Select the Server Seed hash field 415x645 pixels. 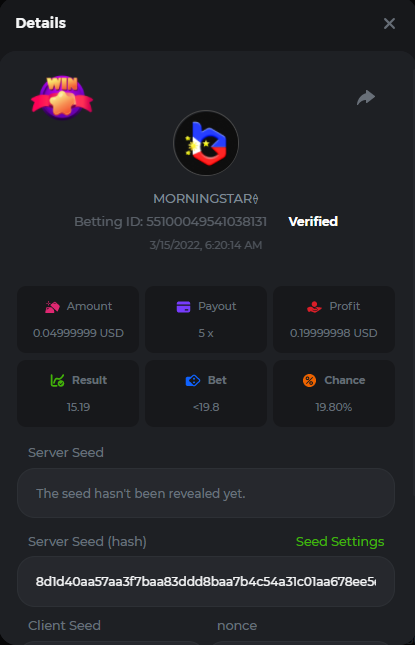click(x=206, y=582)
